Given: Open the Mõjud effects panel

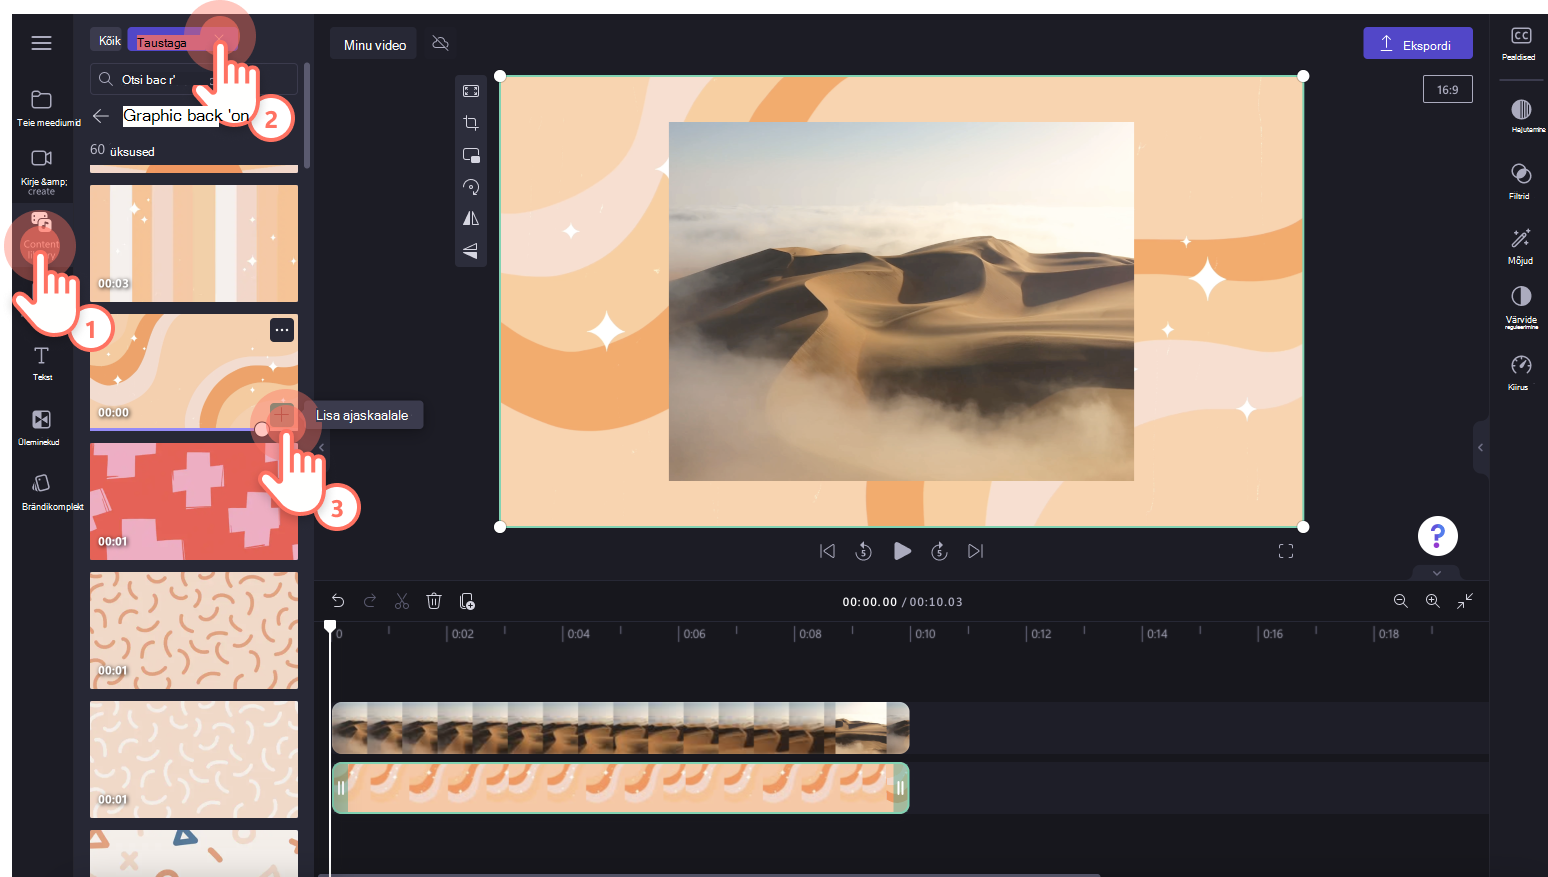Looking at the screenshot, I should (x=1521, y=245).
